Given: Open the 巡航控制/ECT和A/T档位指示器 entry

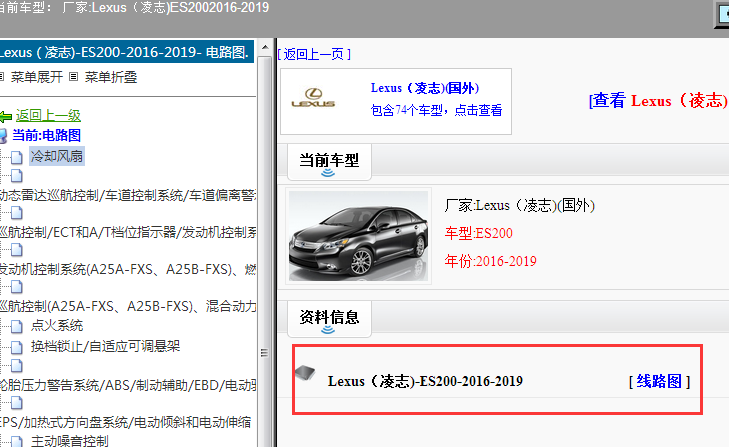Looking at the screenshot, I should coord(128,232).
